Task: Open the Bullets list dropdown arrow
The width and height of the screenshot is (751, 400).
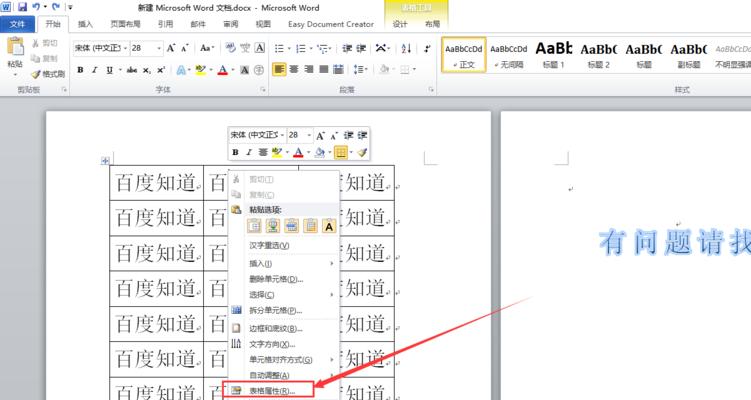Action: 289,48
